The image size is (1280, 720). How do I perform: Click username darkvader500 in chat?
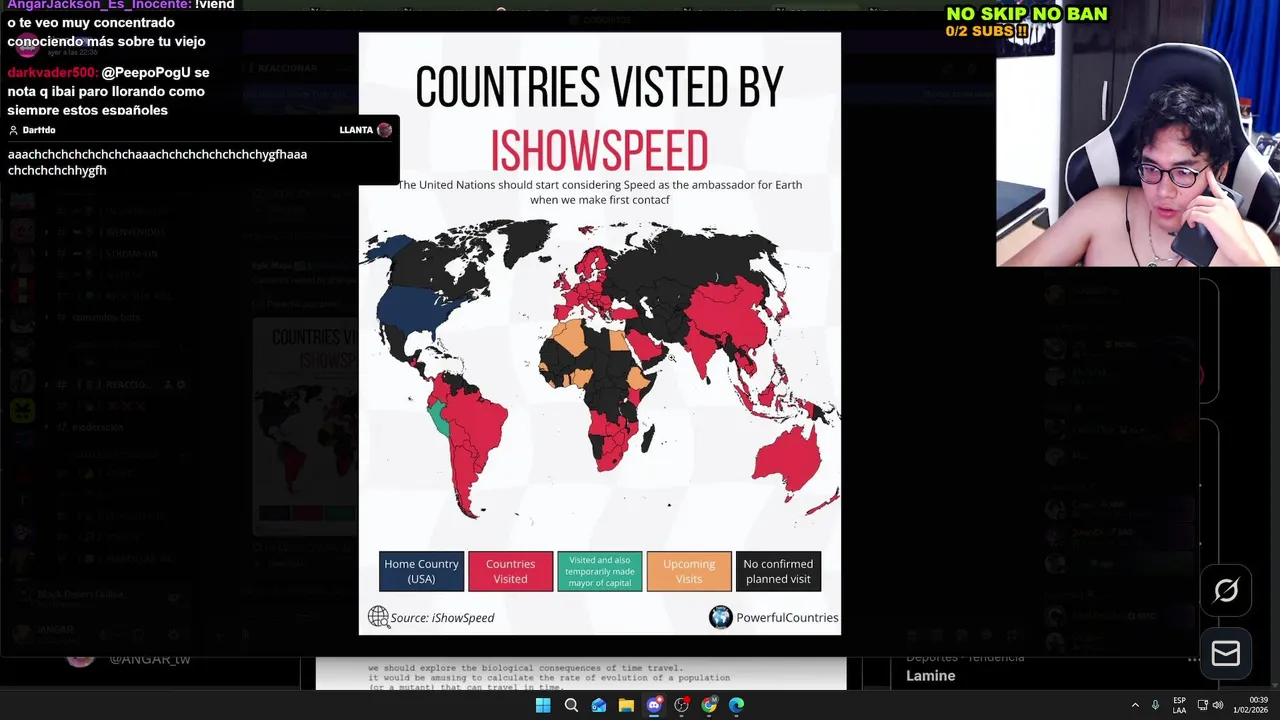(x=52, y=73)
